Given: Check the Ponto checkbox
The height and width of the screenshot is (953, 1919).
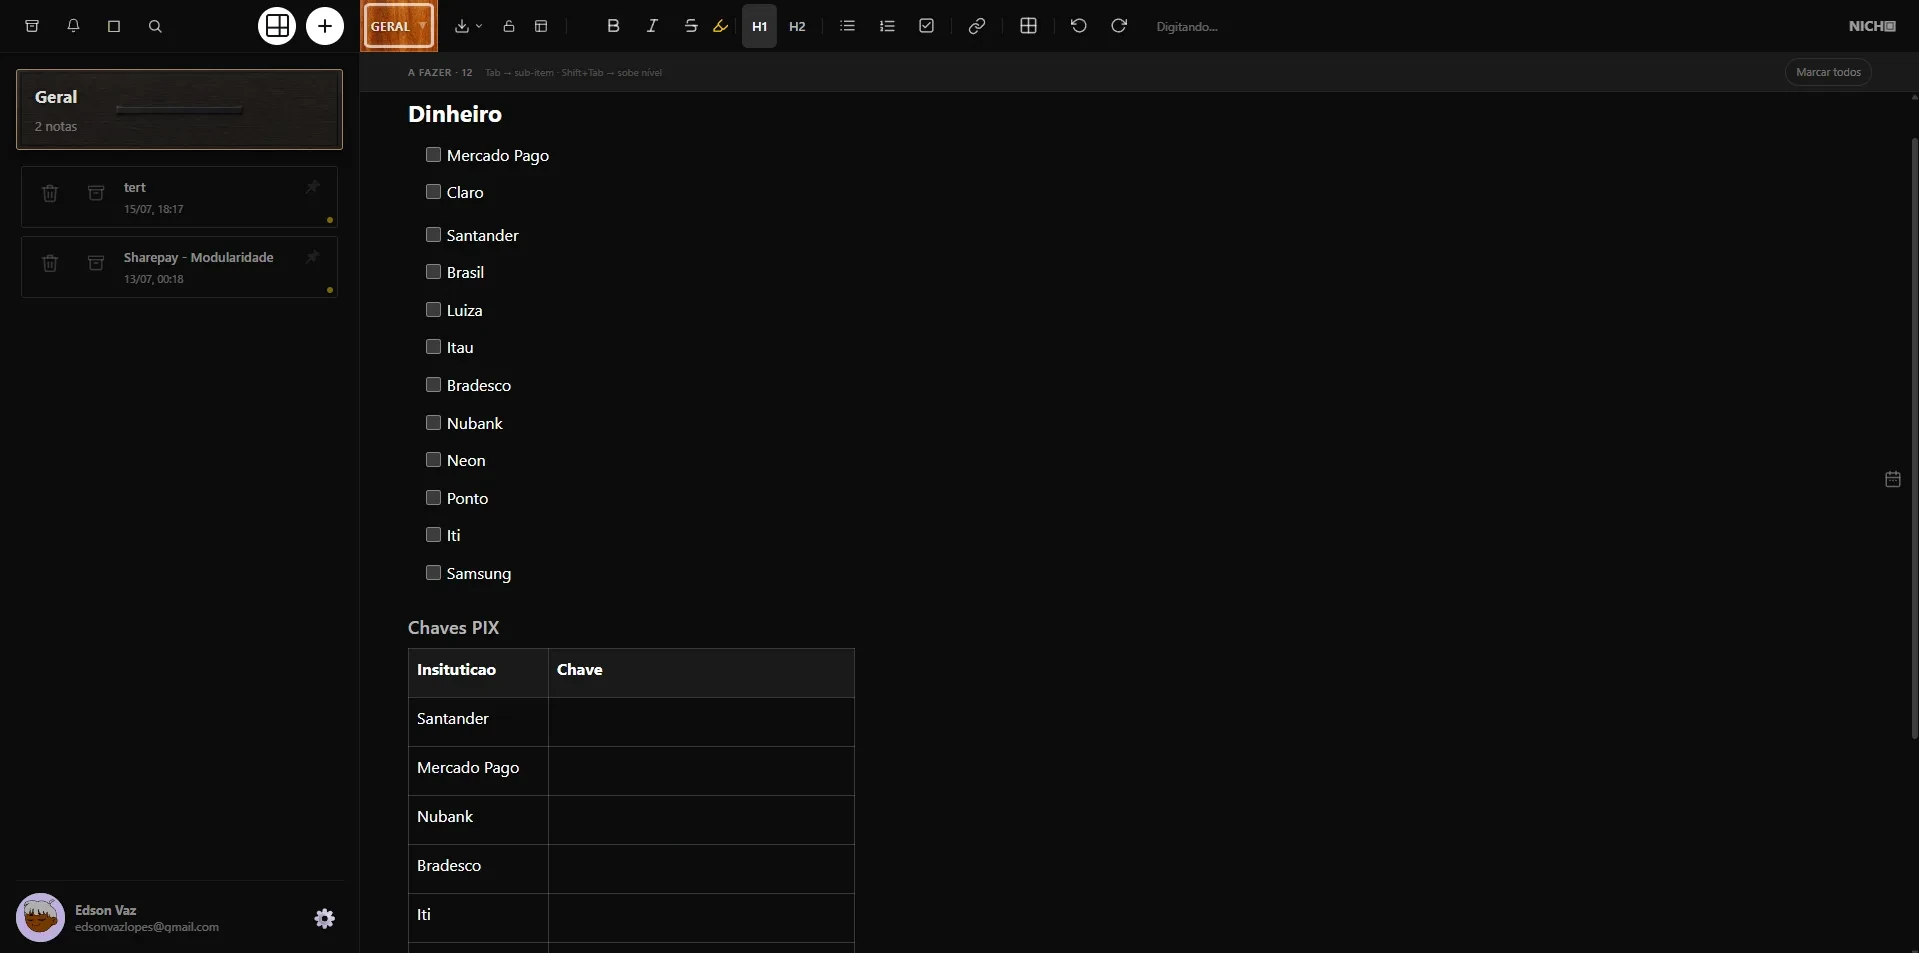Looking at the screenshot, I should coord(433,498).
